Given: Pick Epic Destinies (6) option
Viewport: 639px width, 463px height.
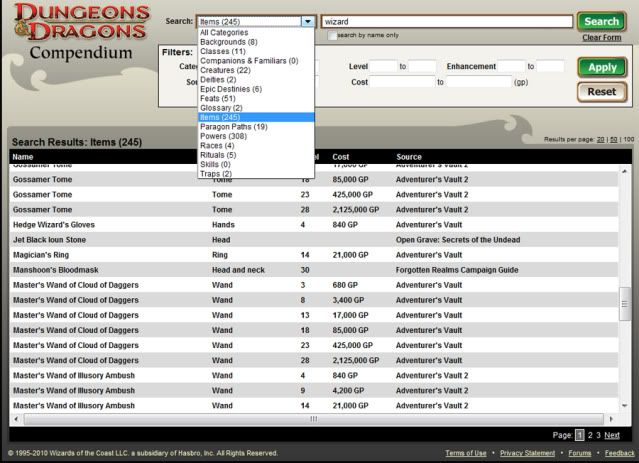Looking at the screenshot, I should 231,89.
